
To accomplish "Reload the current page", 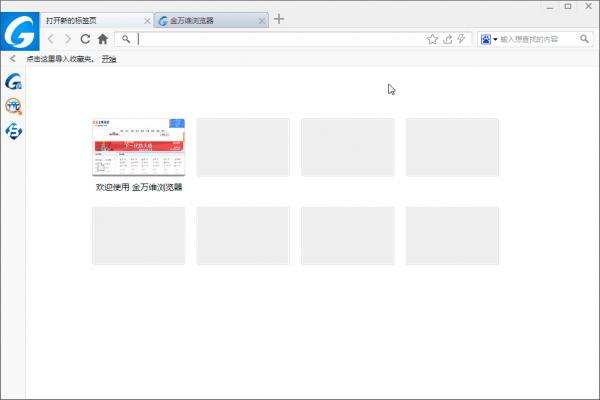I will click(x=85, y=39).
